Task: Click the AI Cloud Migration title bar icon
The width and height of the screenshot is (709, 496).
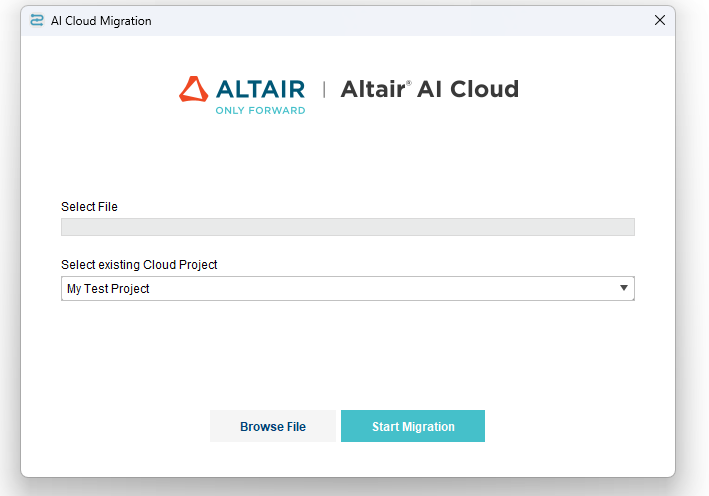Action: tap(37, 20)
